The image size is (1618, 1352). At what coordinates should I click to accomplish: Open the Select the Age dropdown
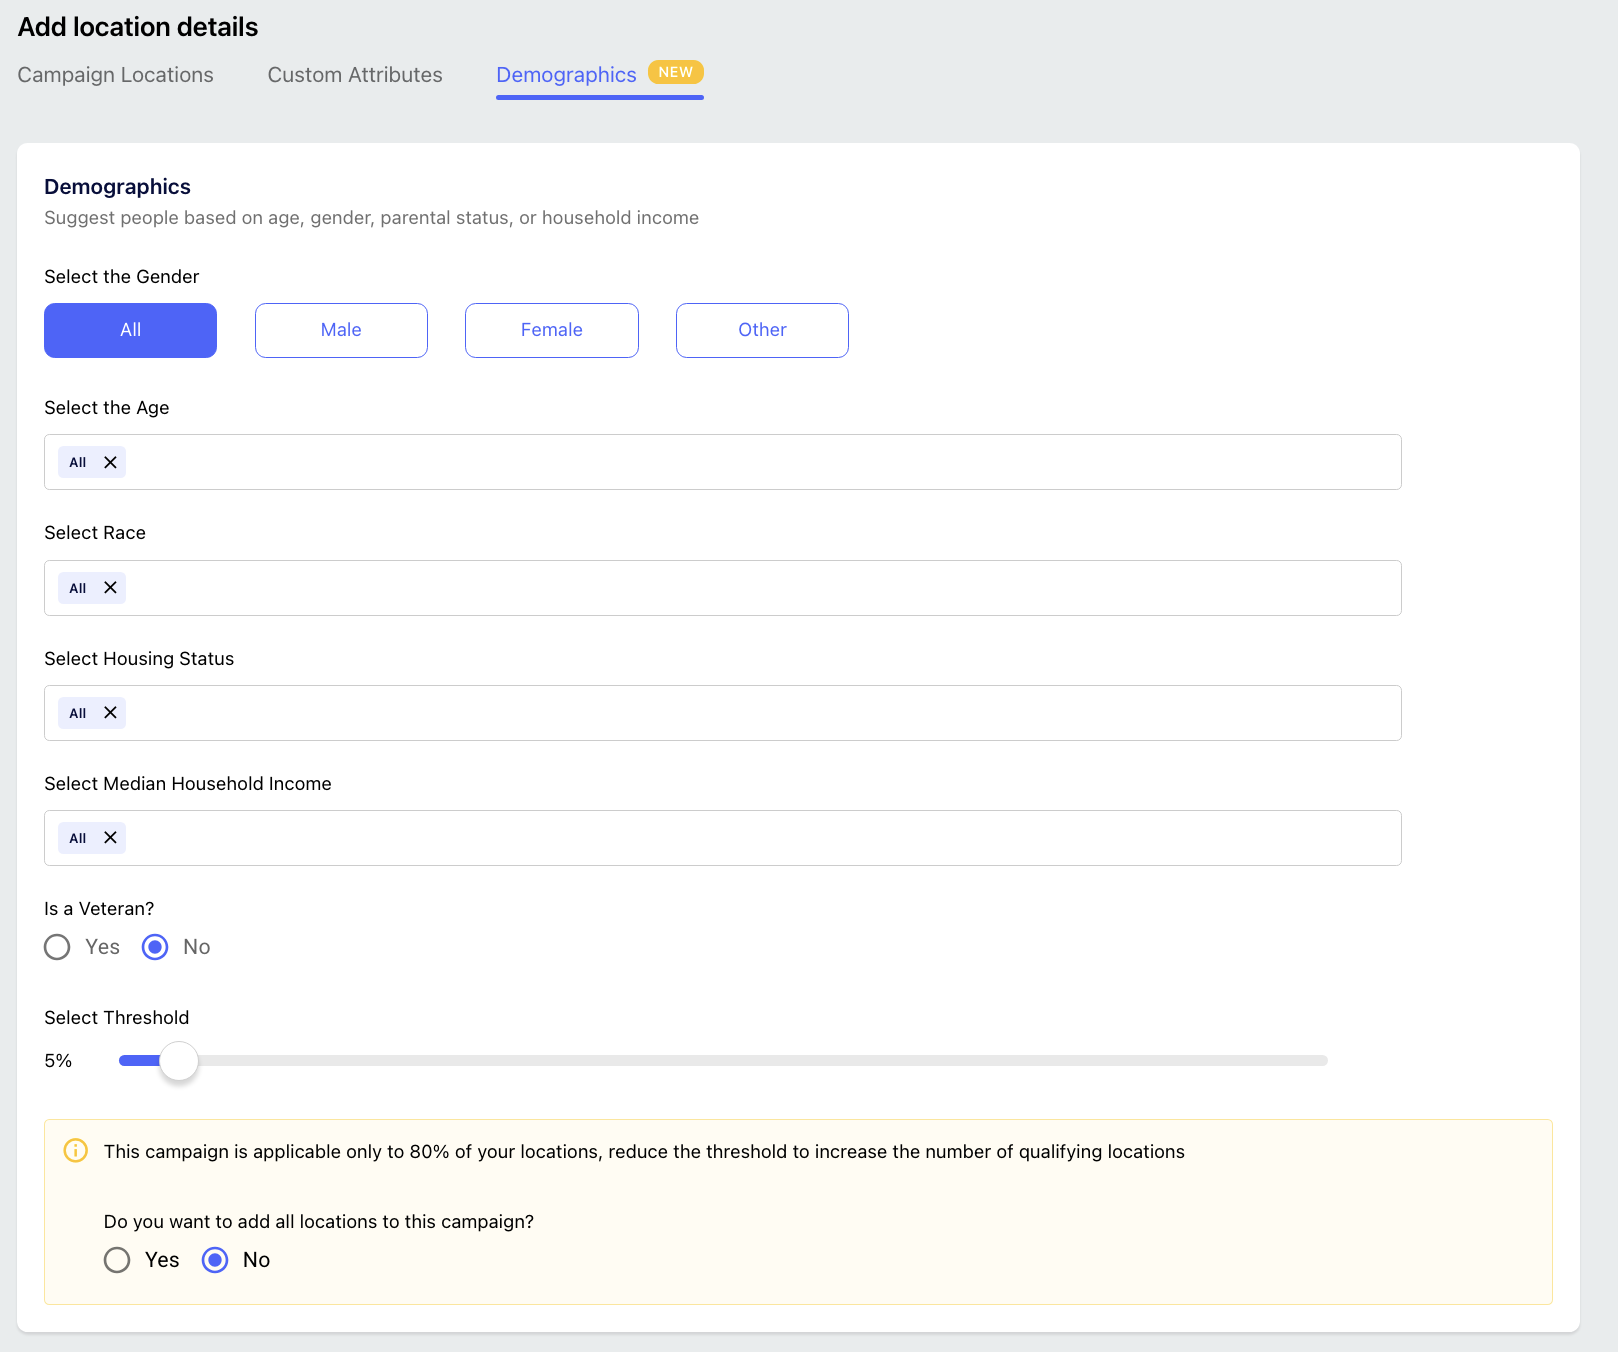(x=723, y=462)
